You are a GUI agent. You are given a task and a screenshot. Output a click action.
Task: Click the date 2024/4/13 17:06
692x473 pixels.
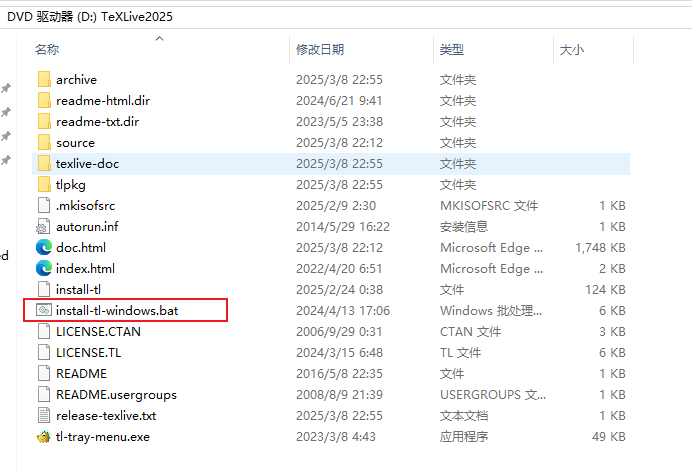click(343, 311)
